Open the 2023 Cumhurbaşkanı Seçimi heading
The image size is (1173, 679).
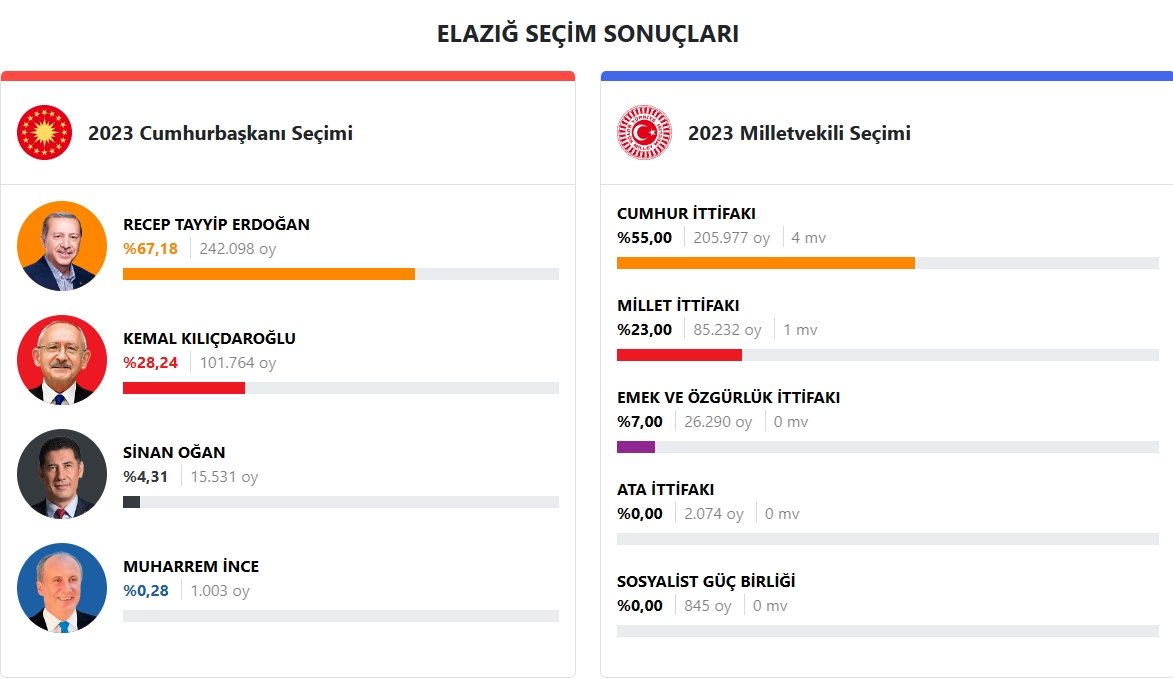click(220, 133)
